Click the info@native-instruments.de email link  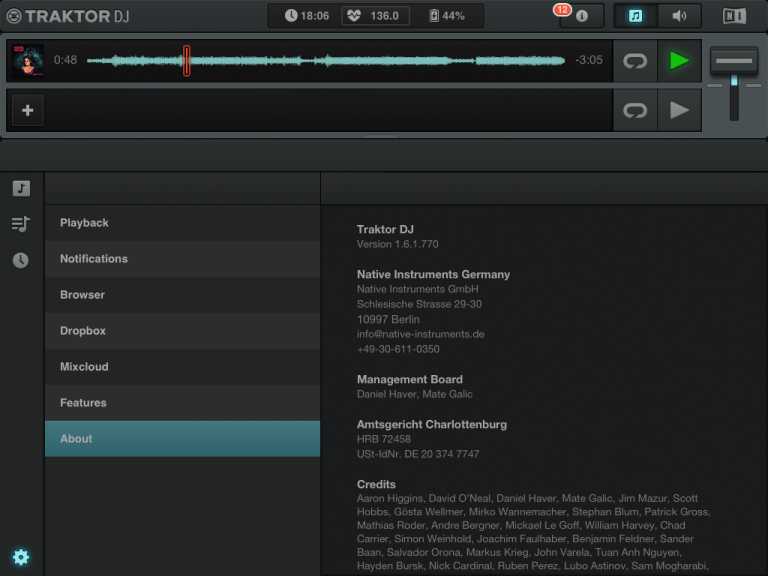pos(420,334)
